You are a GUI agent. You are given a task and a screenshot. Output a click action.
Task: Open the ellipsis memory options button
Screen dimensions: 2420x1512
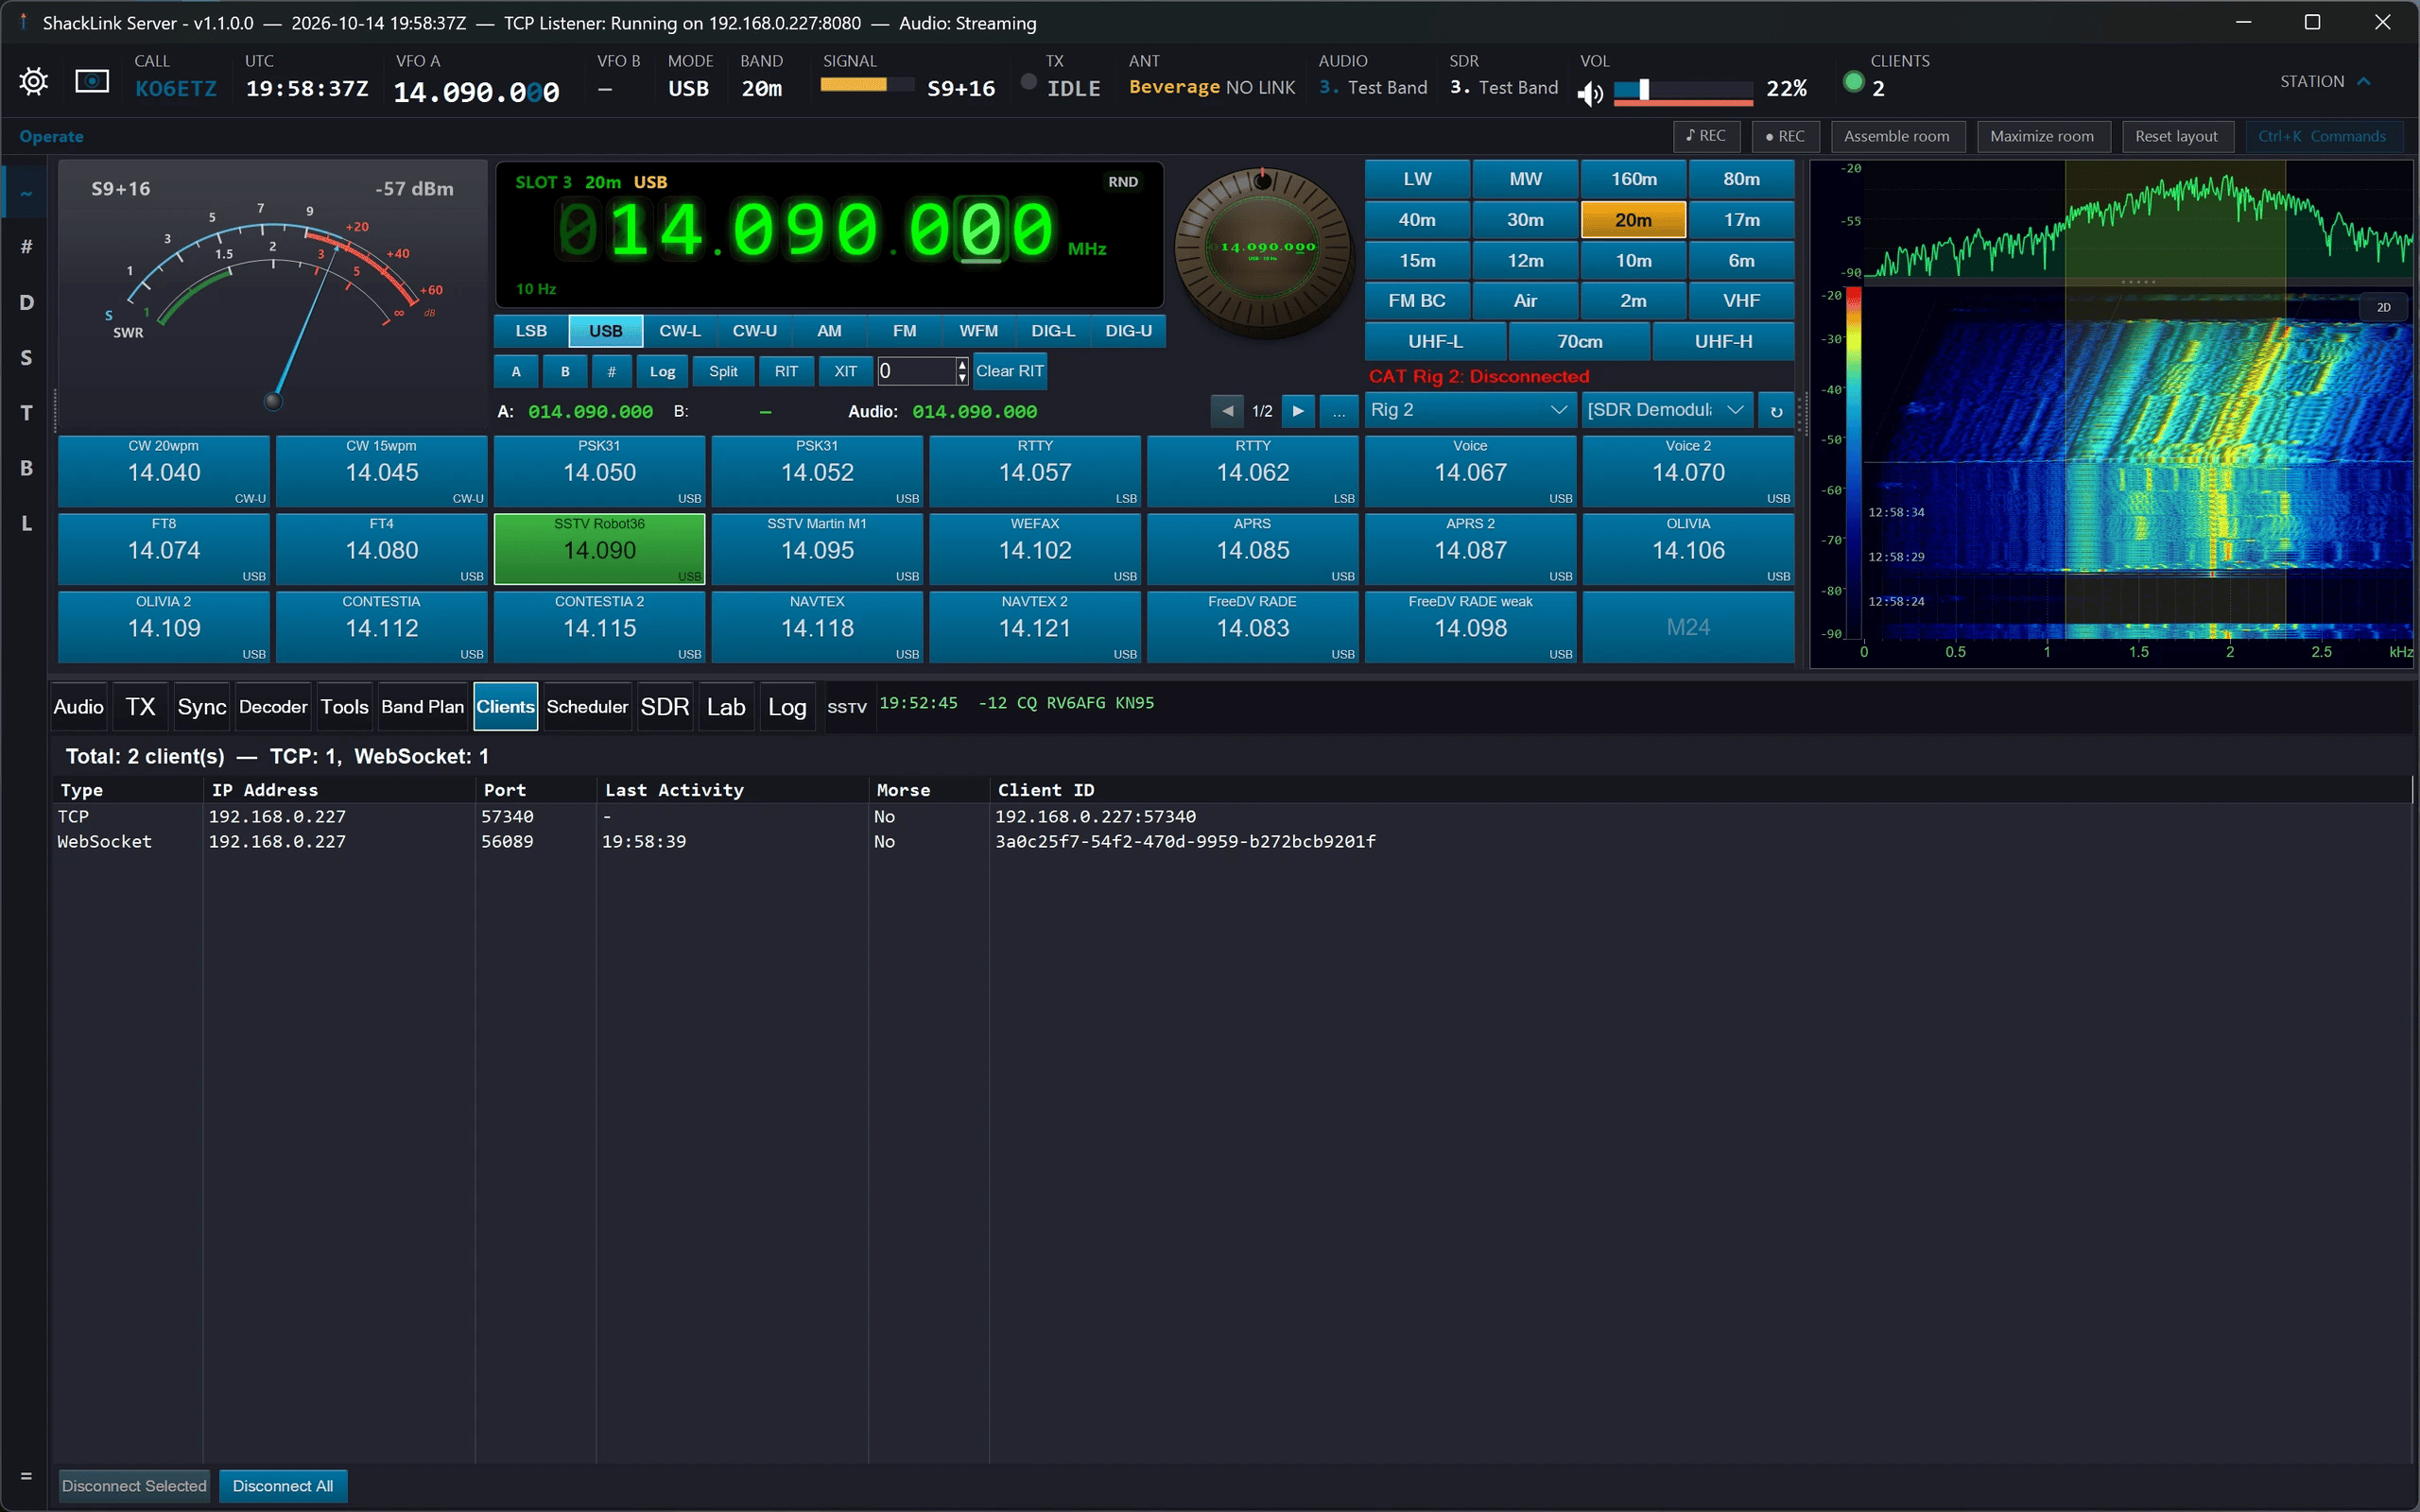pos(1339,411)
